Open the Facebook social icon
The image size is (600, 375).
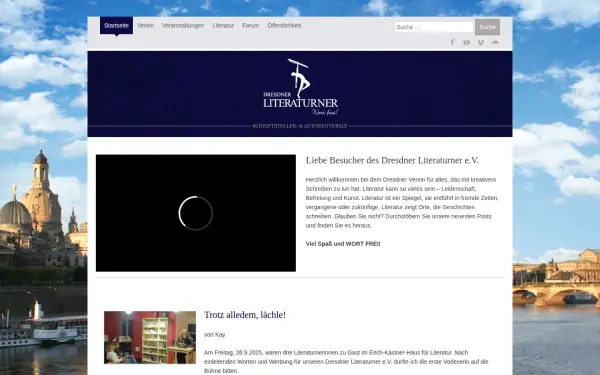(452, 42)
